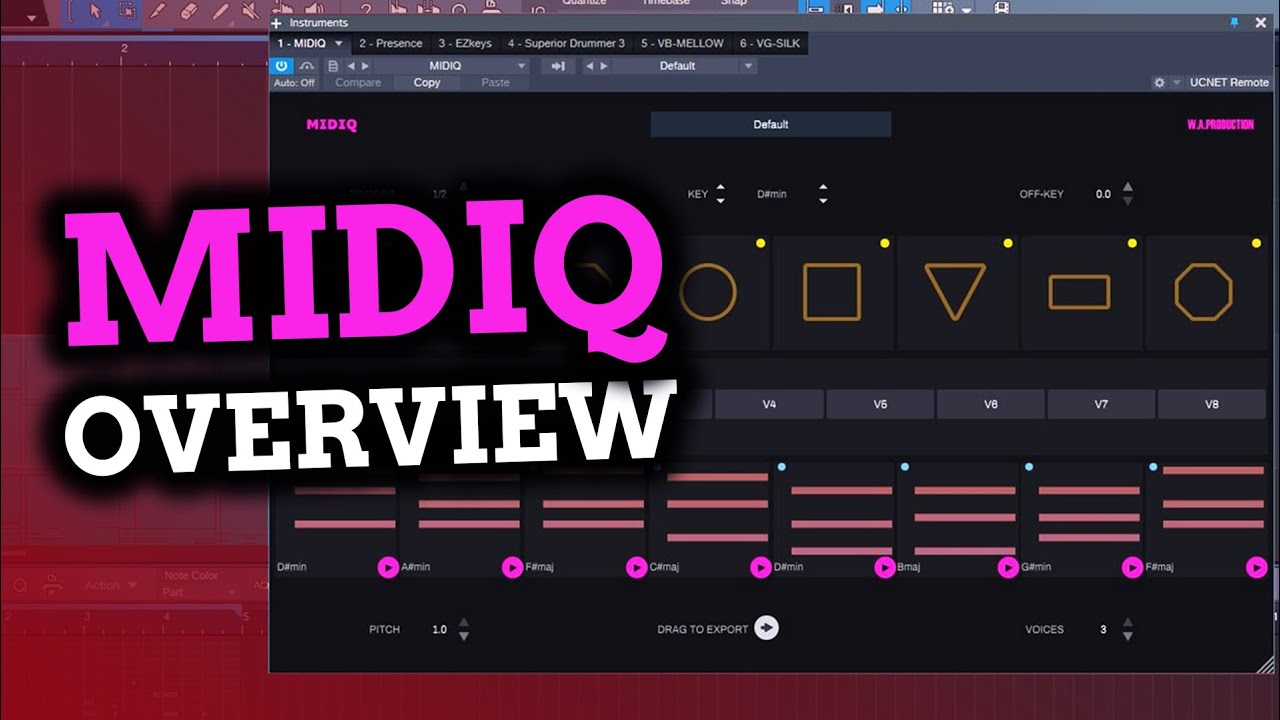Select the circle shape pattern
Image resolution: width=1280 pixels, height=720 pixels.
click(708, 292)
